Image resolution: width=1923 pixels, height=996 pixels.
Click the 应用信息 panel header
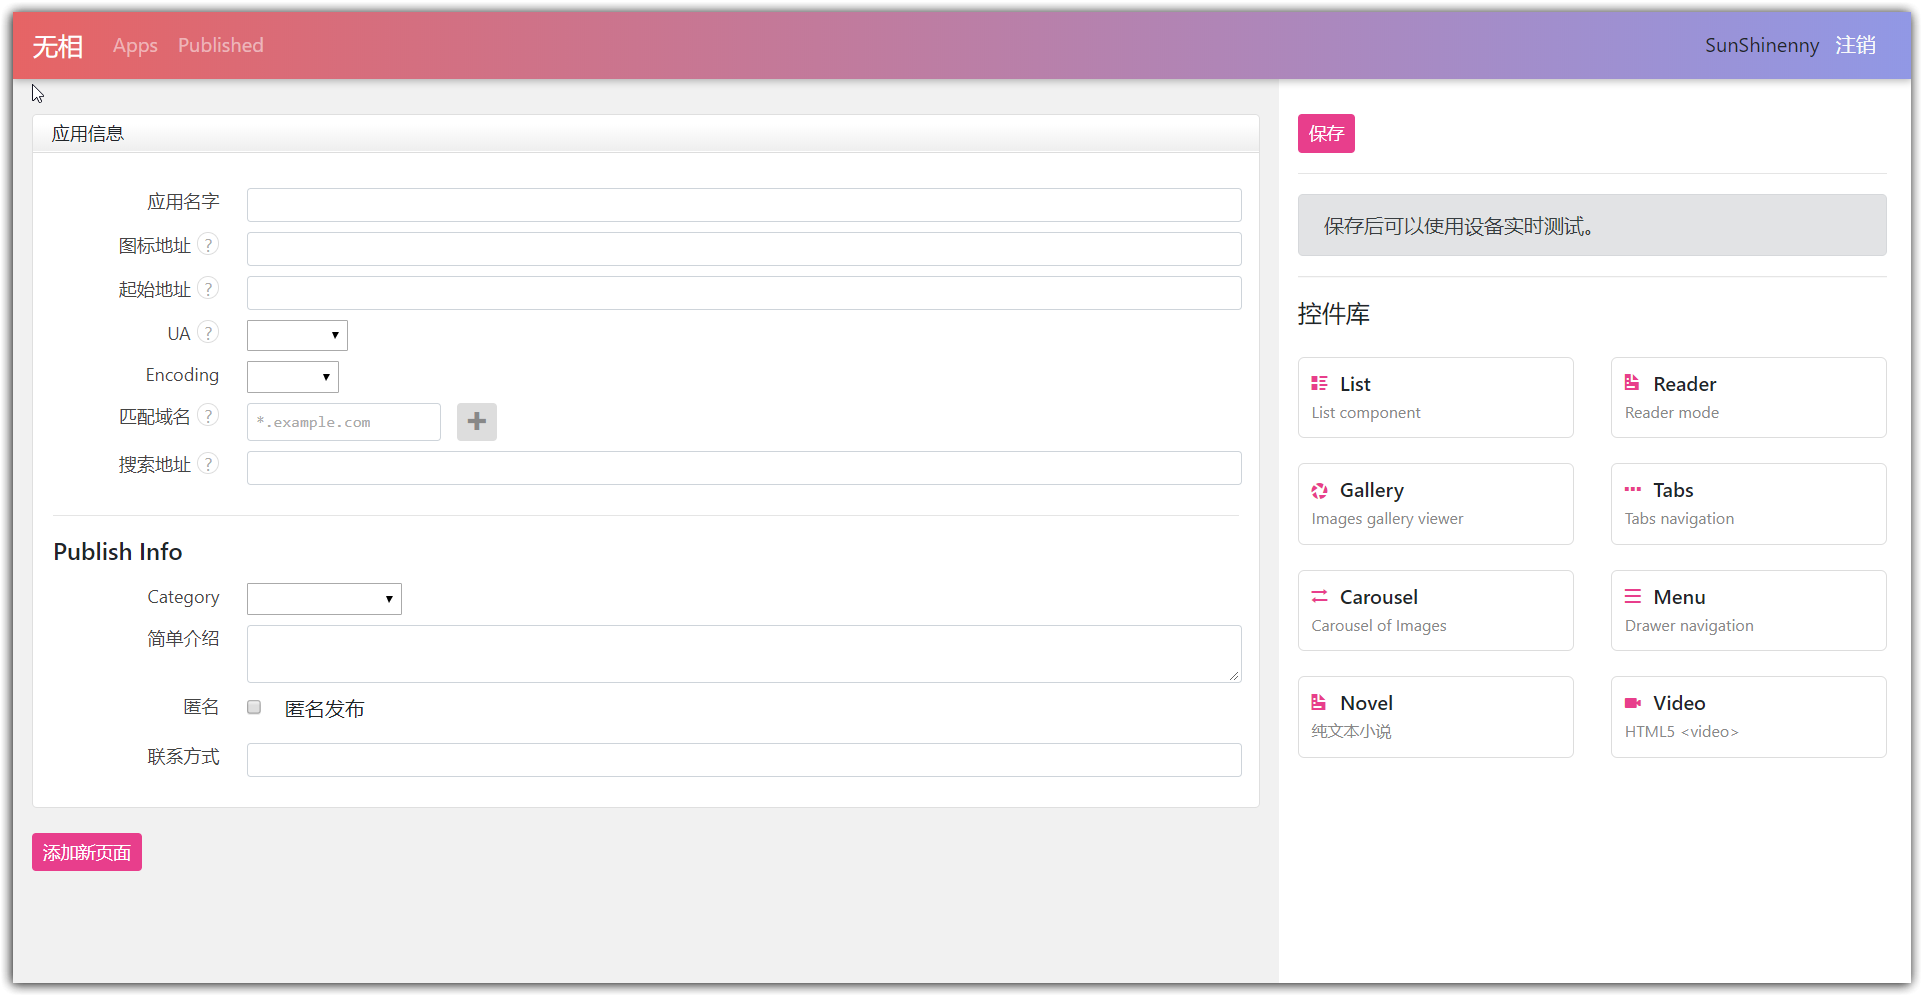[x=645, y=134]
